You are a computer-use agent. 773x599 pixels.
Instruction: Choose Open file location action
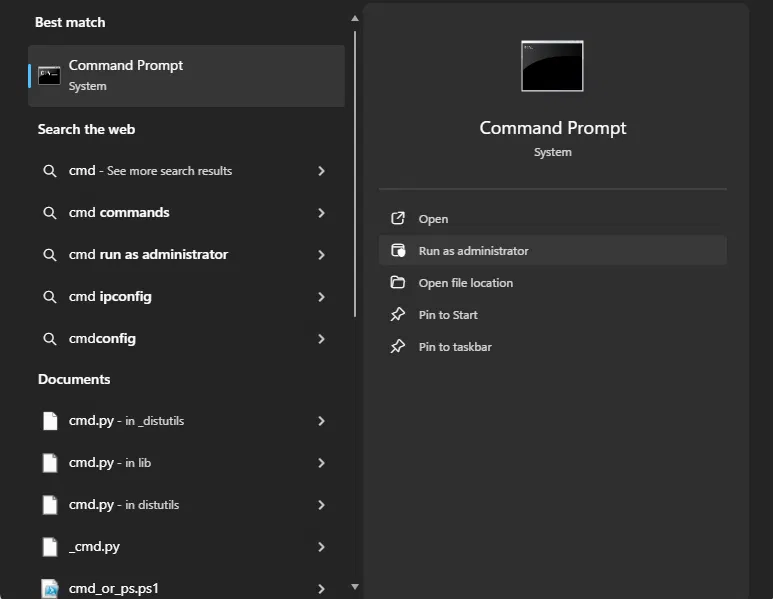[x=465, y=283]
